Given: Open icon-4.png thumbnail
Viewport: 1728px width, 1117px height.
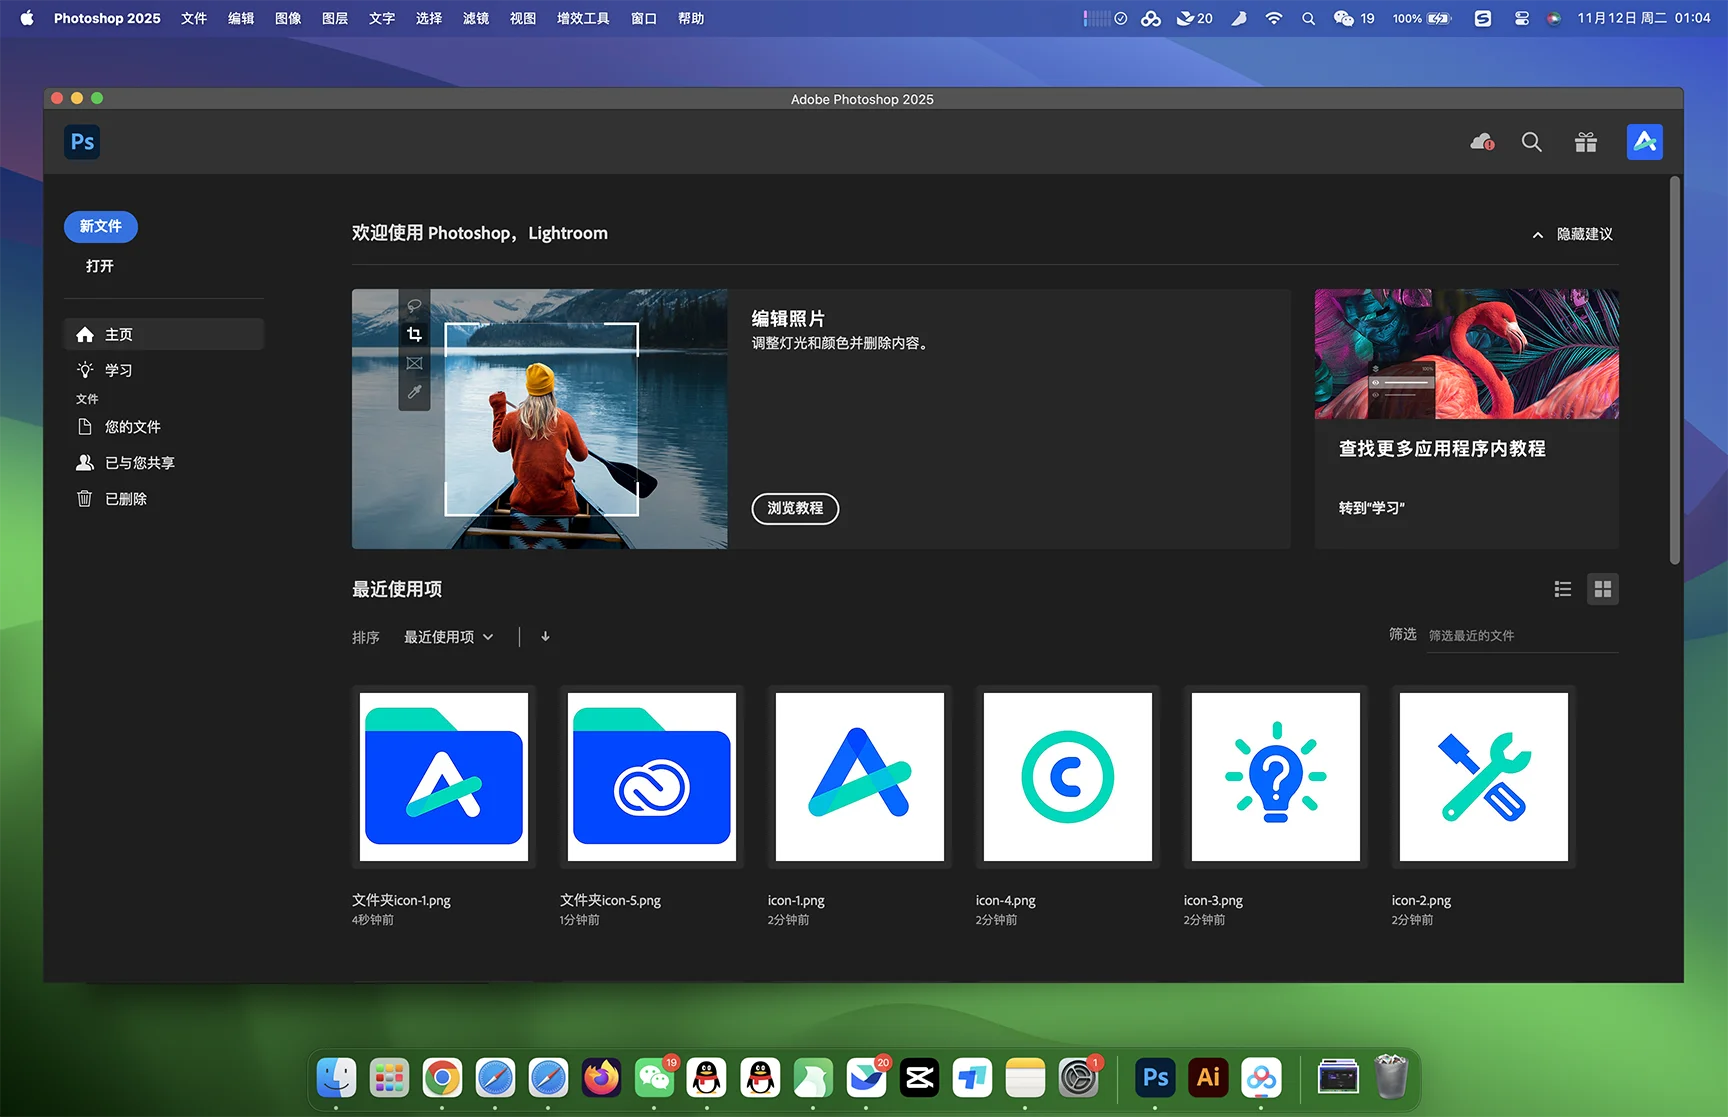Looking at the screenshot, I should 1068,777.
